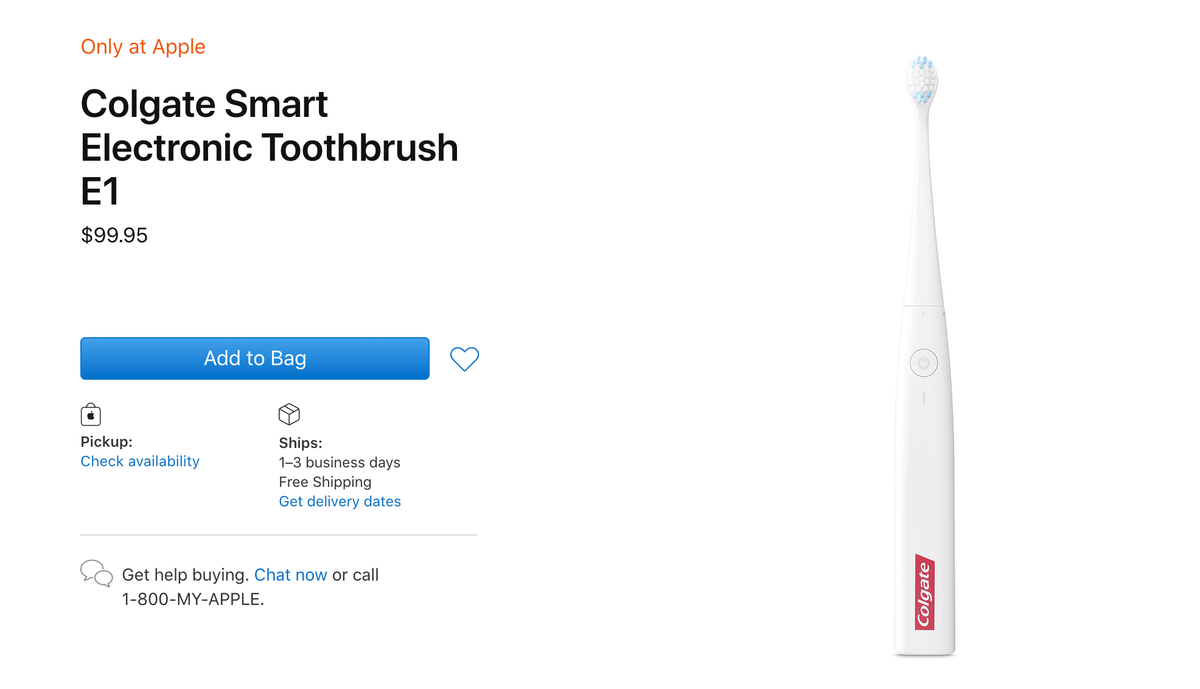Click the Colgate logo on the toothbrush
The width and height of the screenshot is (1200, 689).
coord(923,590)
